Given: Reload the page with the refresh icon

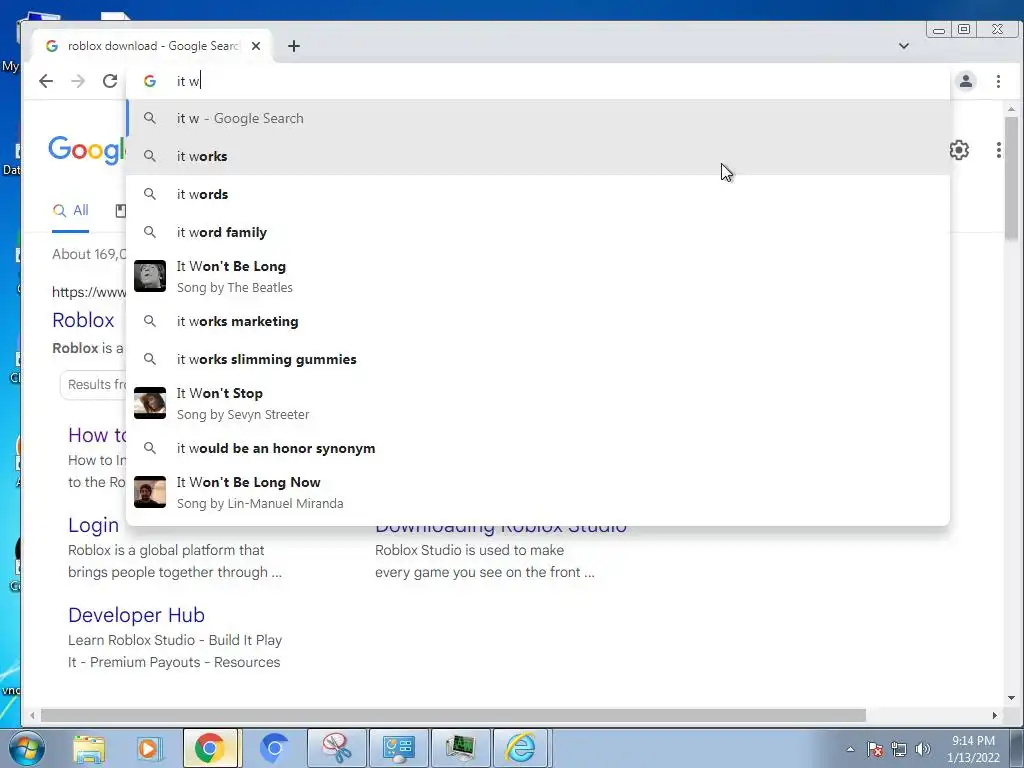Looking at the screenshot, I should click(110, 81).
